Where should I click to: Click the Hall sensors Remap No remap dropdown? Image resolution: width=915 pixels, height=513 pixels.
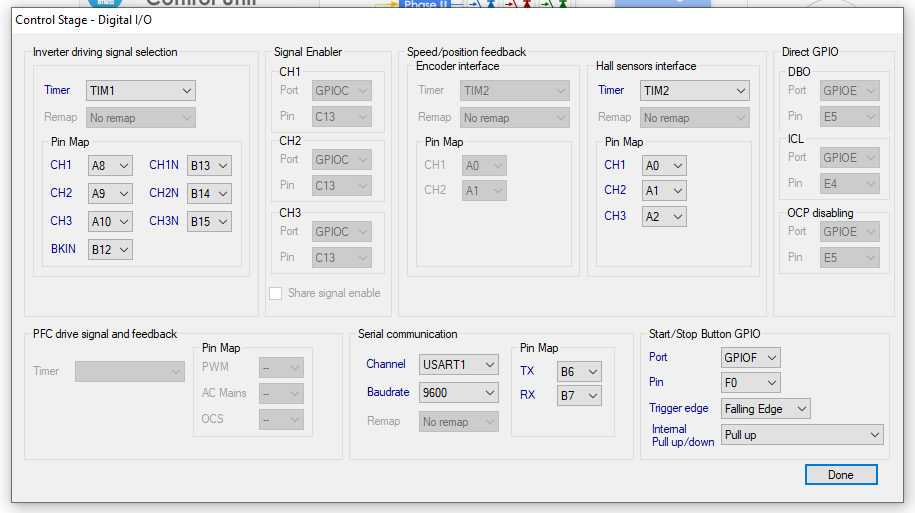point(695,117)
